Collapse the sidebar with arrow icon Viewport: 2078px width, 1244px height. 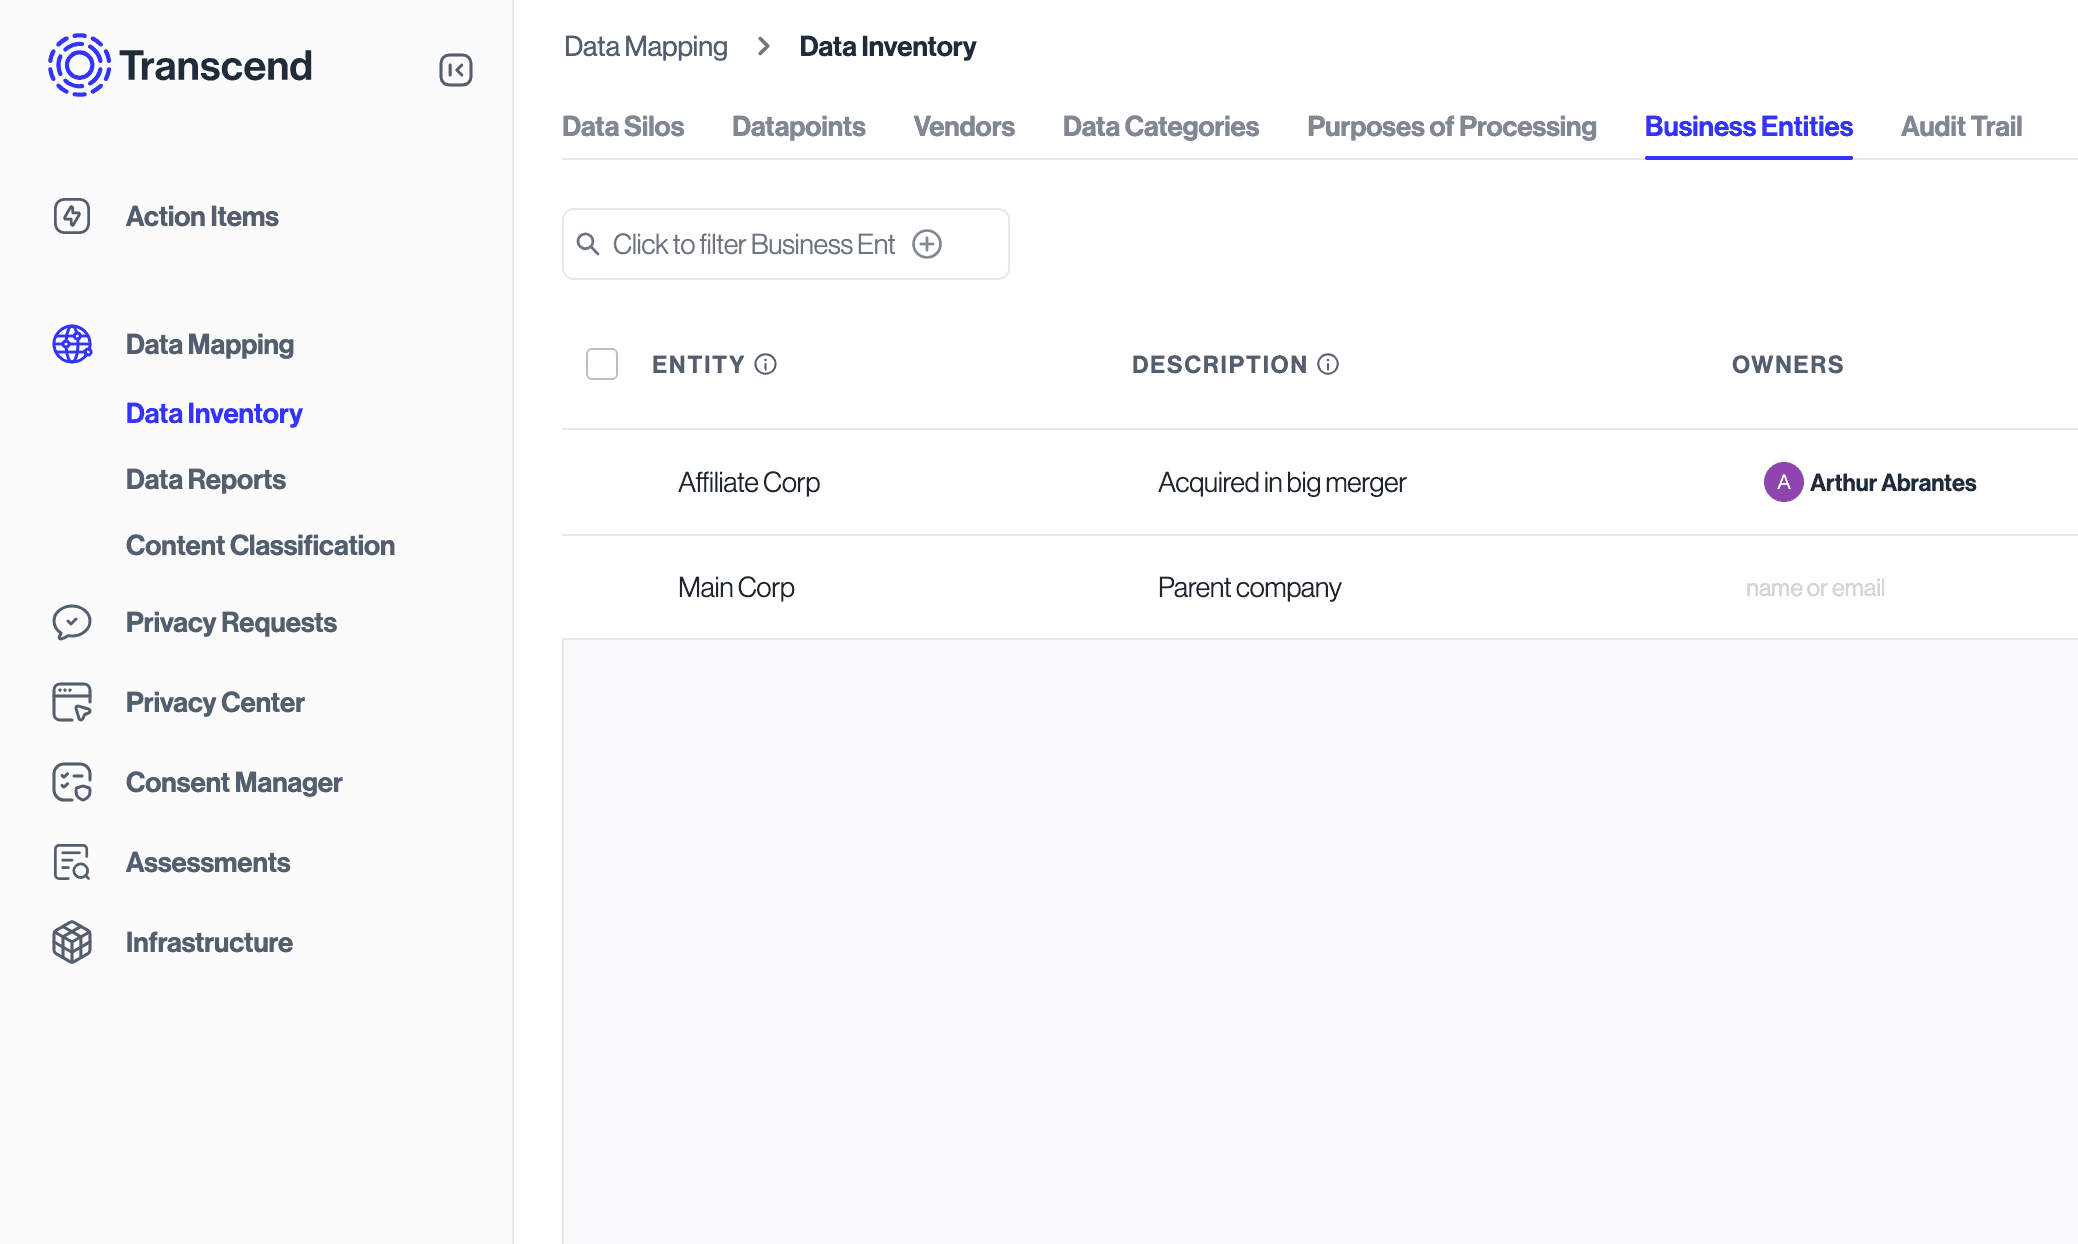click(x=455, y=70)
